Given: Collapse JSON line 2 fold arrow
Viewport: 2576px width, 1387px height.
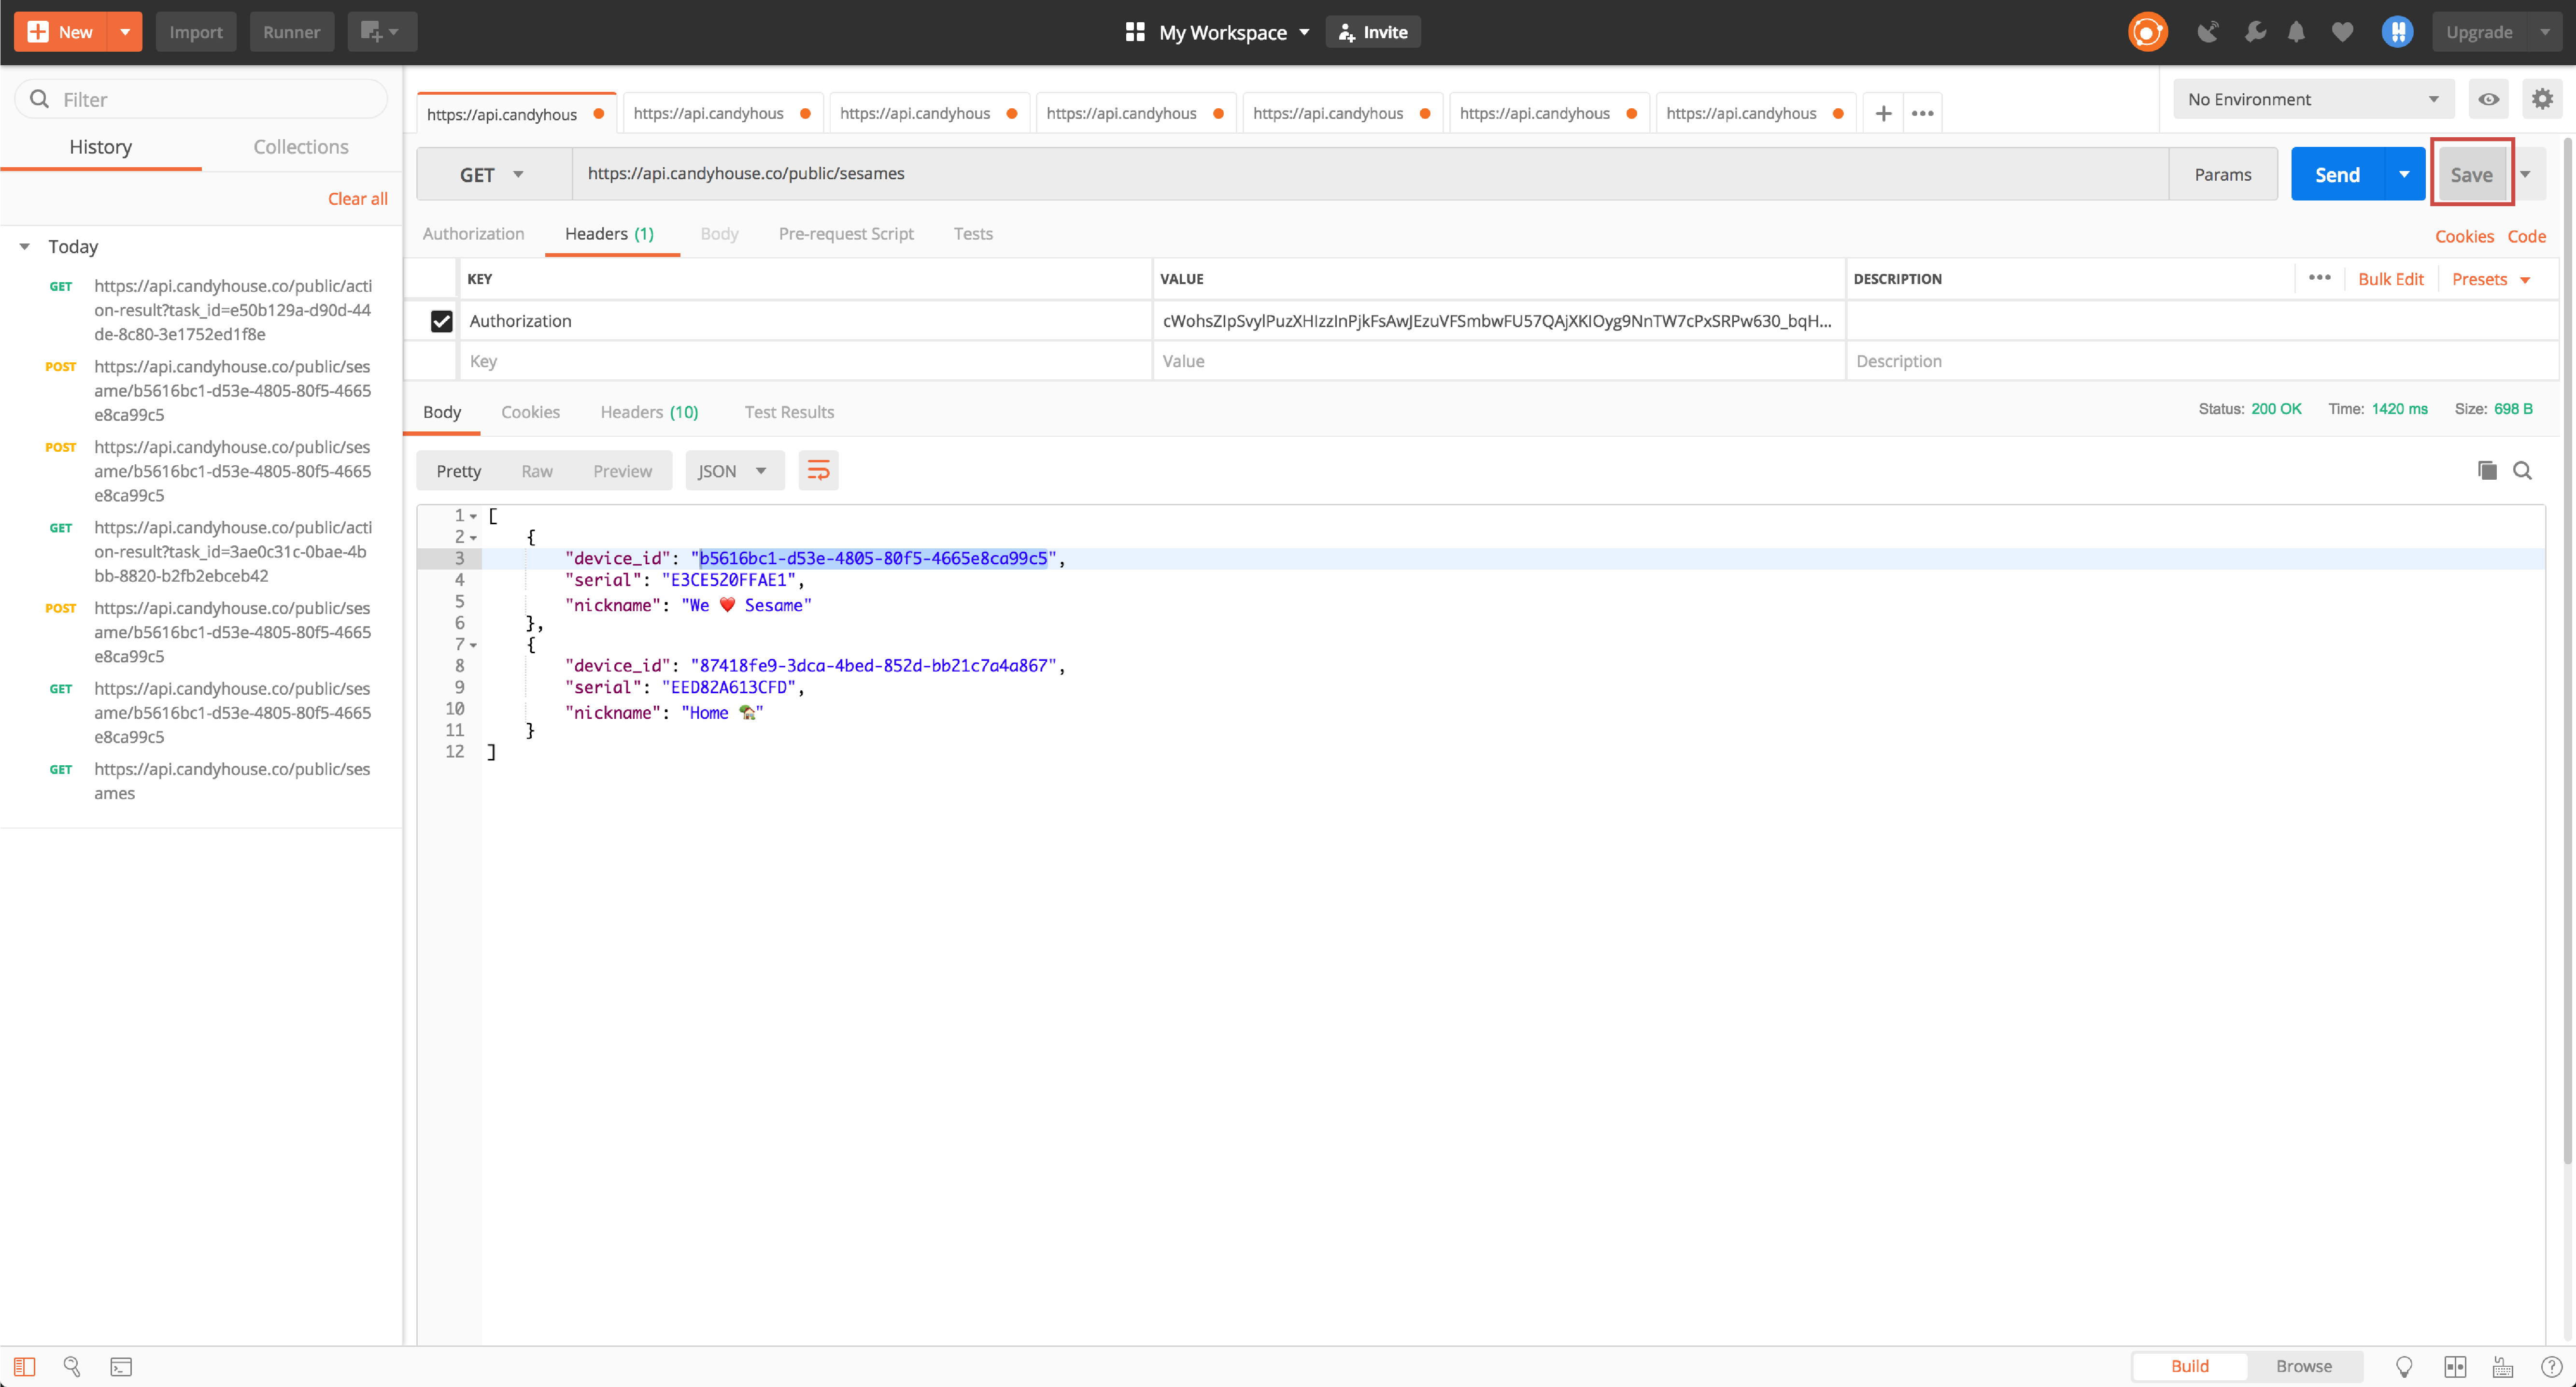Looking at the screenshot, I should point(474,537).
